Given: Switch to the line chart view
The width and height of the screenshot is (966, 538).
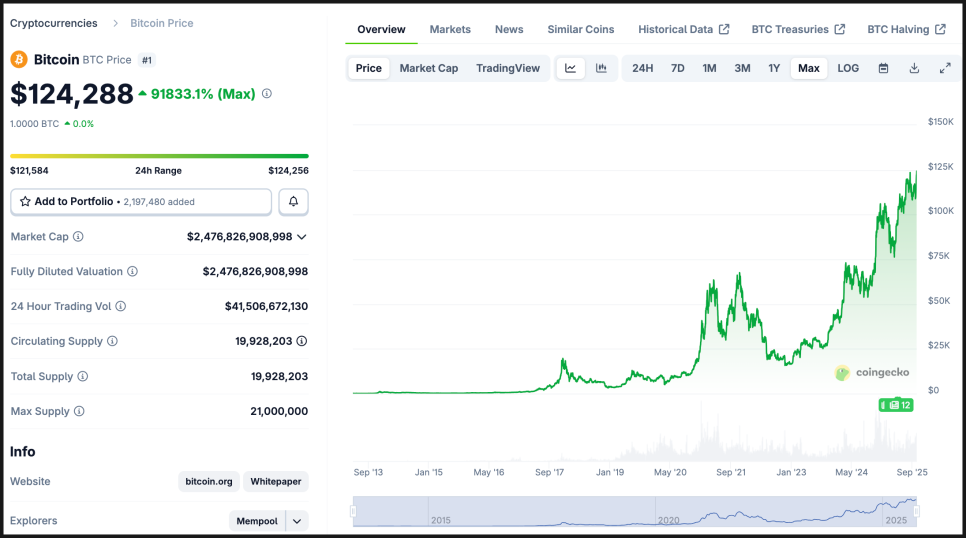Looking at the screenshot, I should pyautogui.click(x=570, y=68).
